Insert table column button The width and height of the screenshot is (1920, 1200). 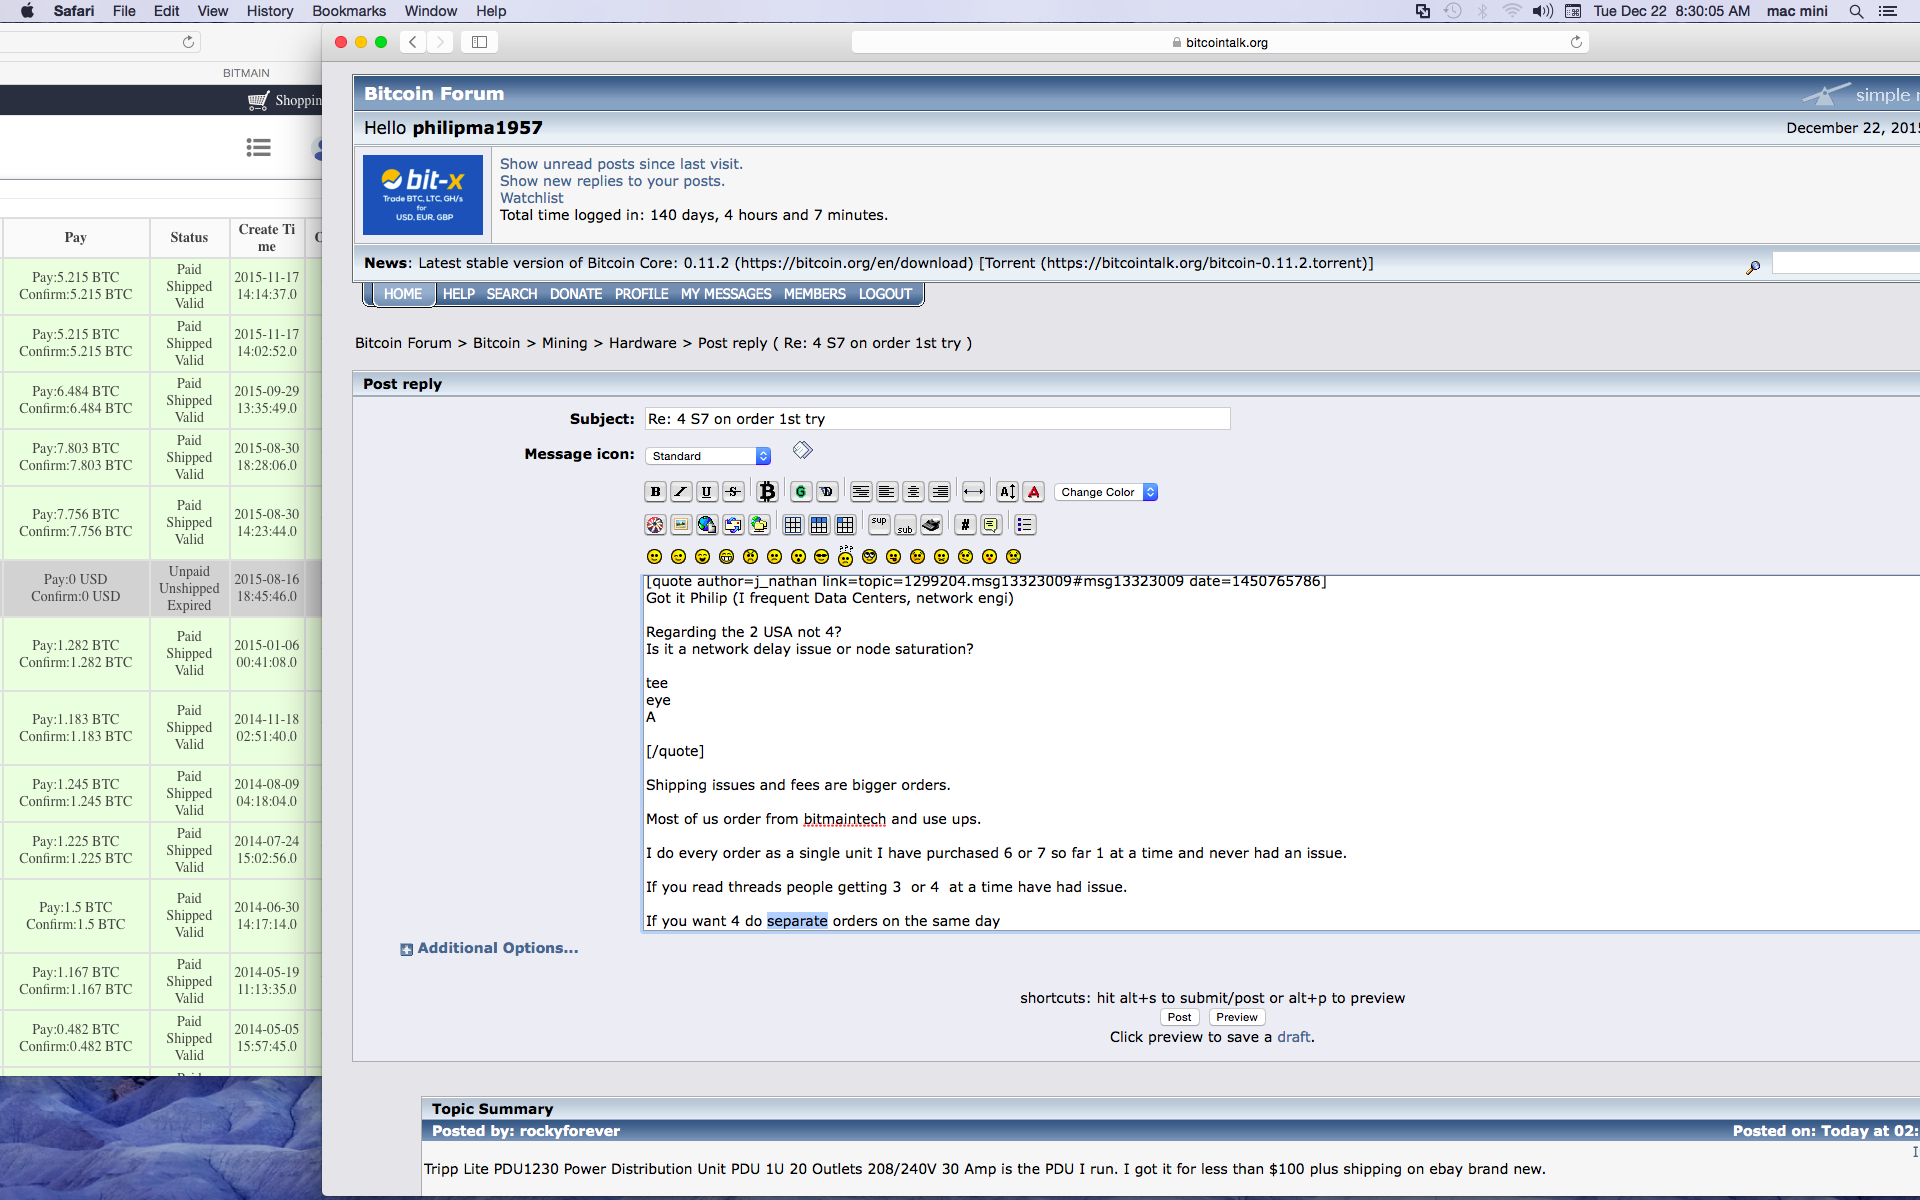(x=845, y=524)
